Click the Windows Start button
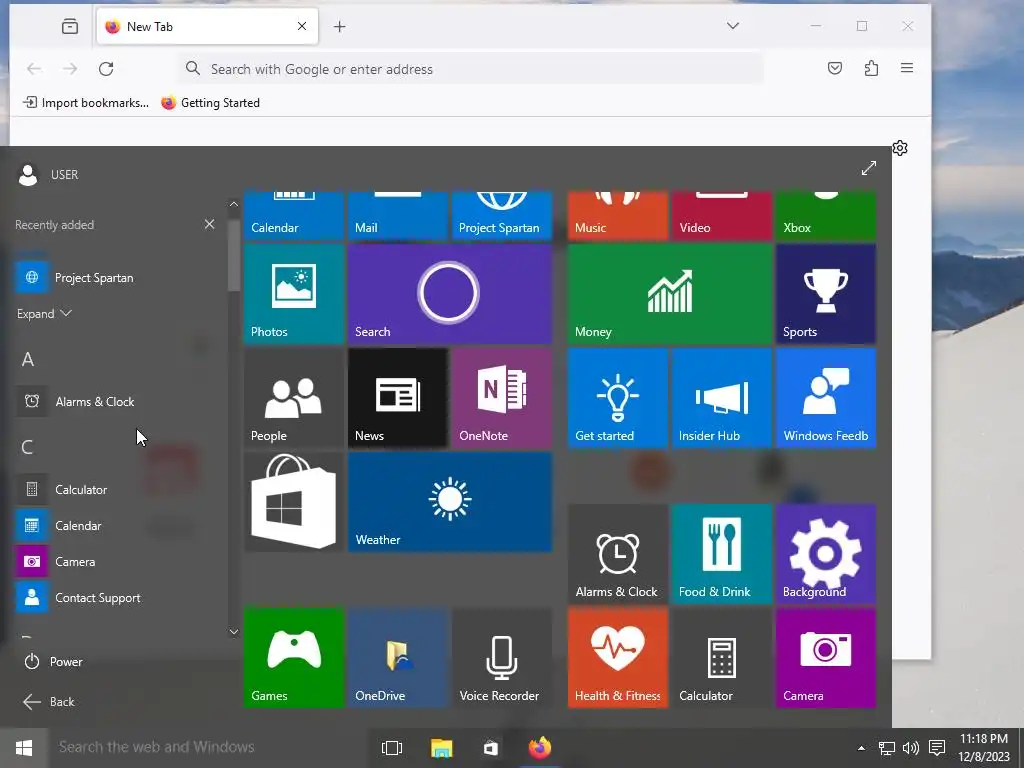This screenshot has height=768, width=1024. (24, 747)
